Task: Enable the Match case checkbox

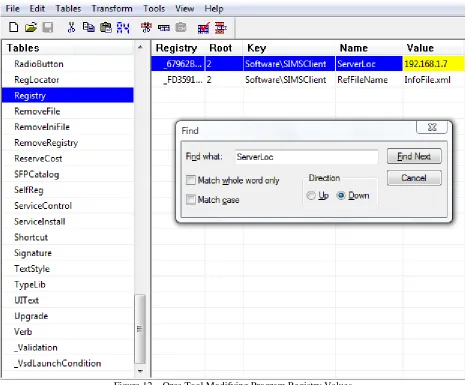Action: coord(191,200)
